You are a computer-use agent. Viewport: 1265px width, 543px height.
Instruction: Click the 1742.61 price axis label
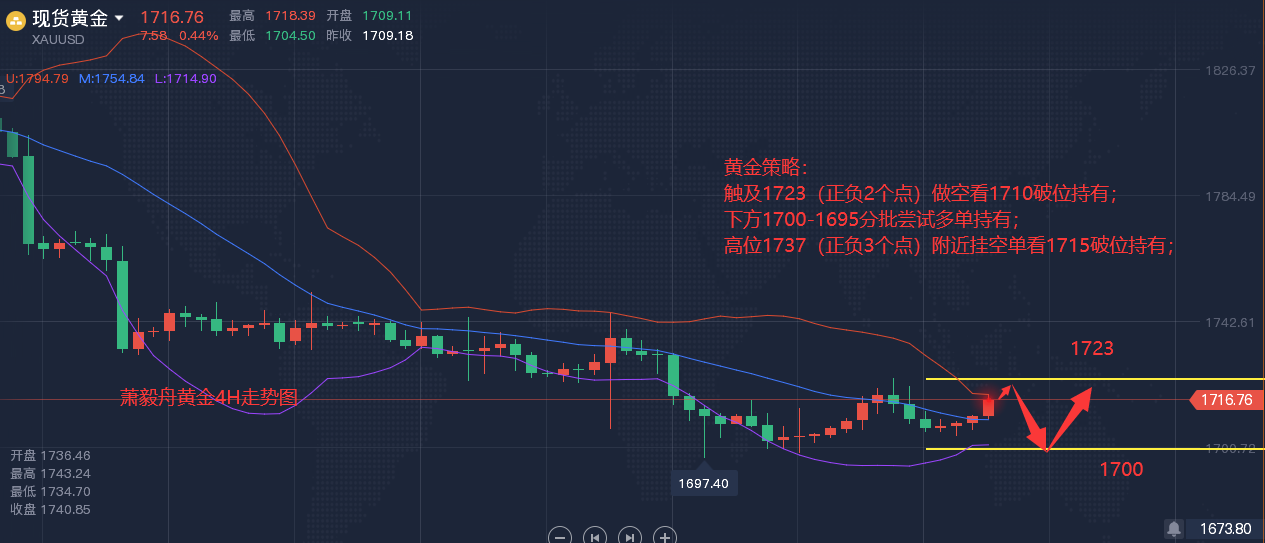coord(1230,322)
